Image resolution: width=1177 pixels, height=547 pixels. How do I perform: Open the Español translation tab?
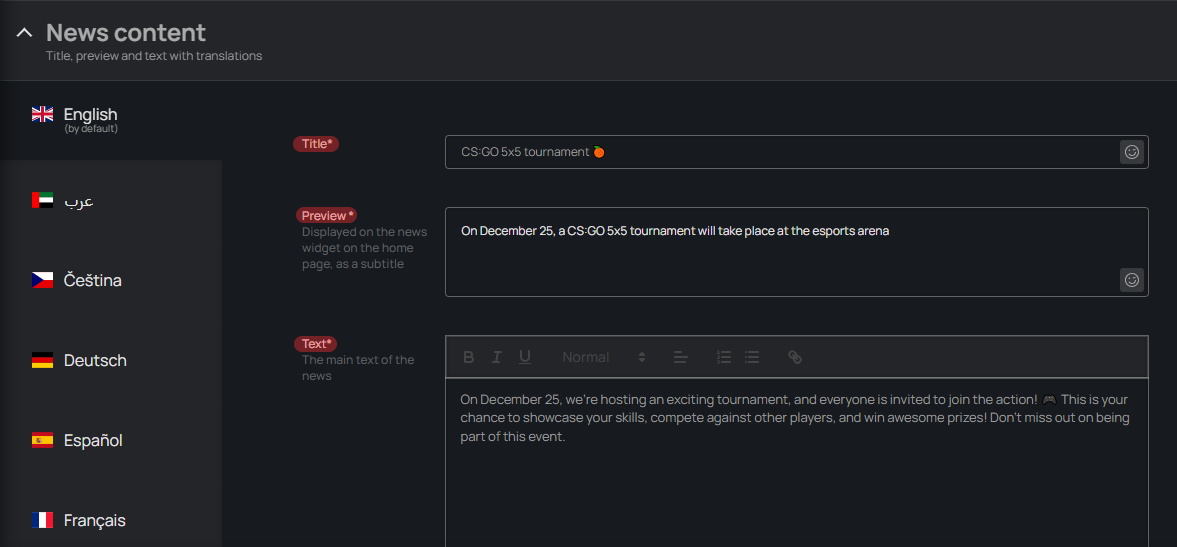click(92, 440)
